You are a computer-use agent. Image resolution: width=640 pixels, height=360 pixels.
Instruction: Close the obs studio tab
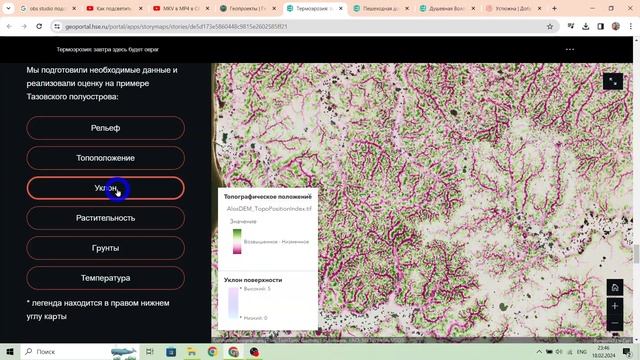click(x=74, y=8)
